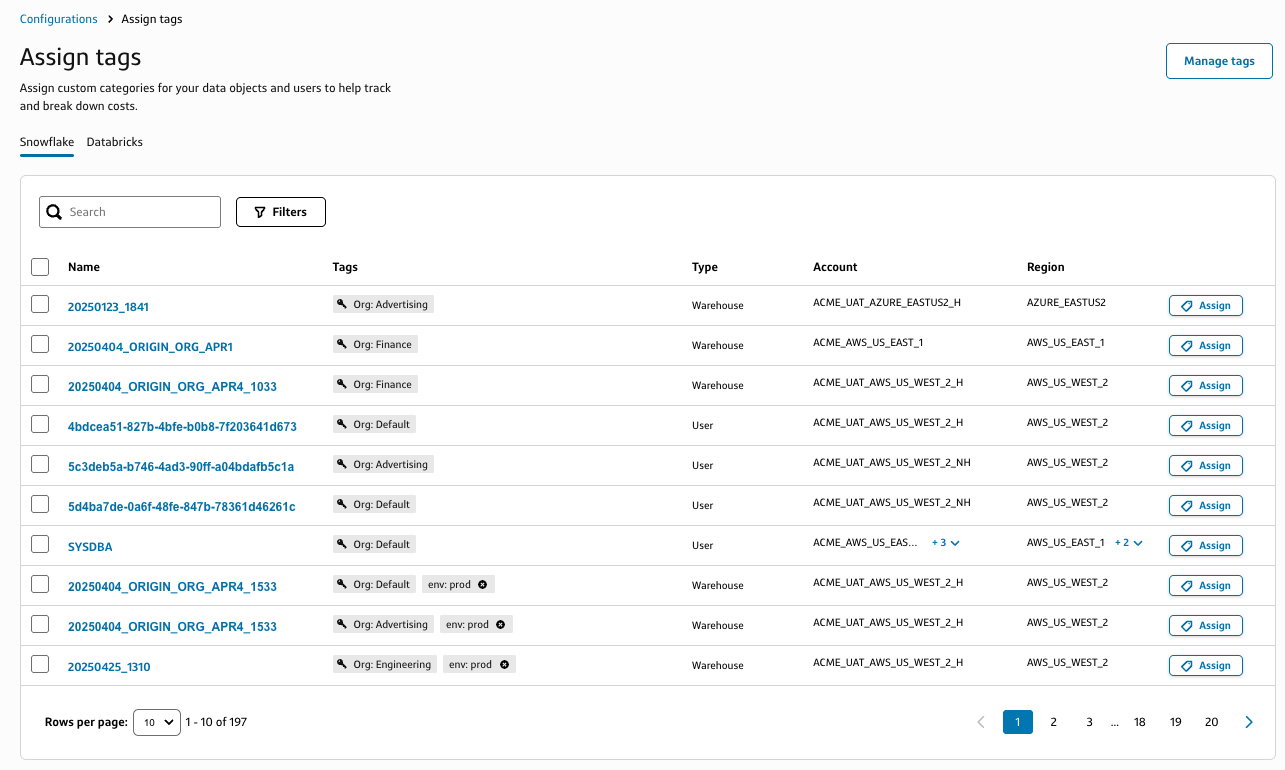The width and height of the screenshot is (1285, 770).
Task: Click Assign for 20250123_1841
Action: [x=1206, y=305]
